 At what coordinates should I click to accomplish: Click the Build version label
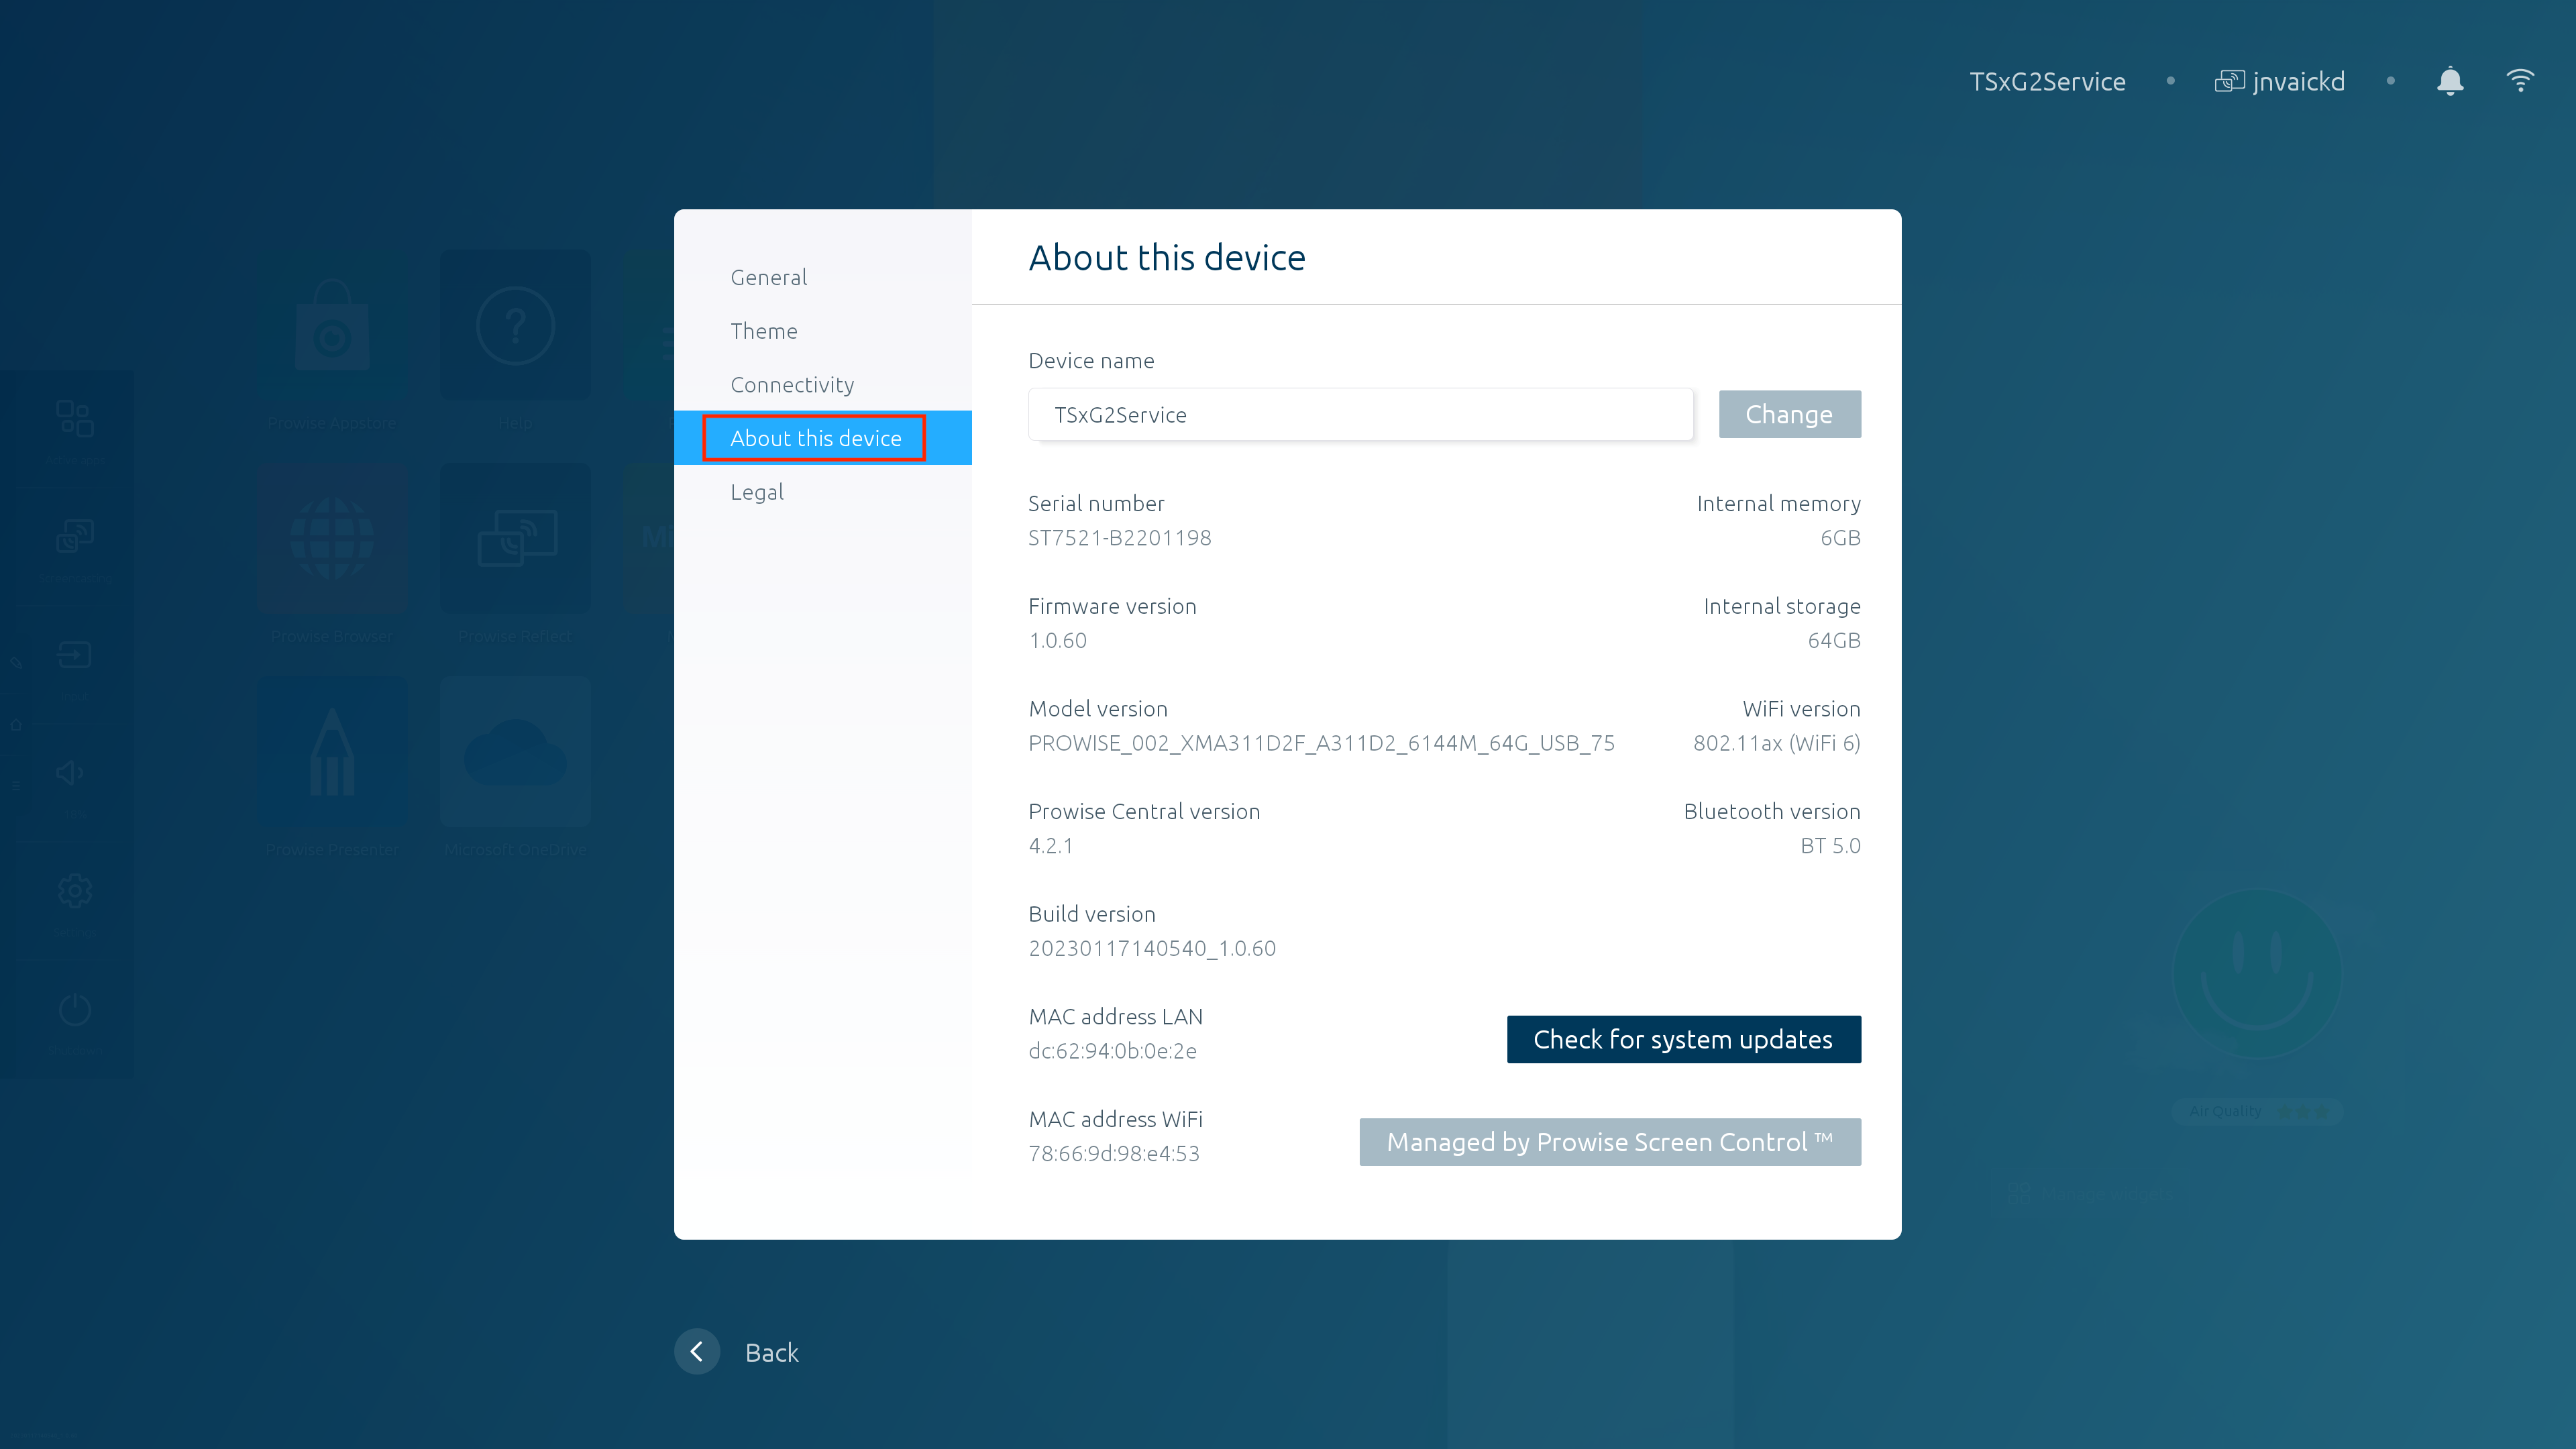(x=1092, y=914)
